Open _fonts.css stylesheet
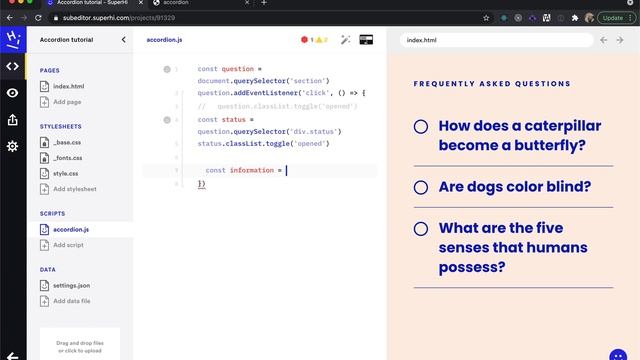This screenshot has height=360, width=640. click(68, 158)
